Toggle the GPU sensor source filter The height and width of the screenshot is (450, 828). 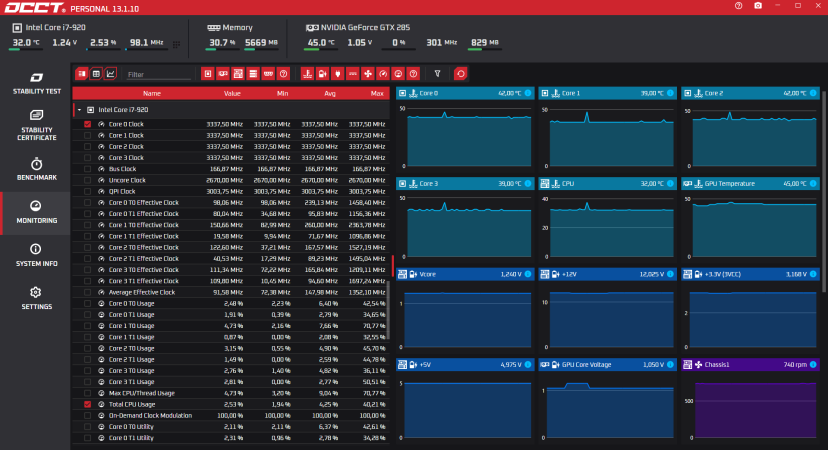click(x=223, y=74)
